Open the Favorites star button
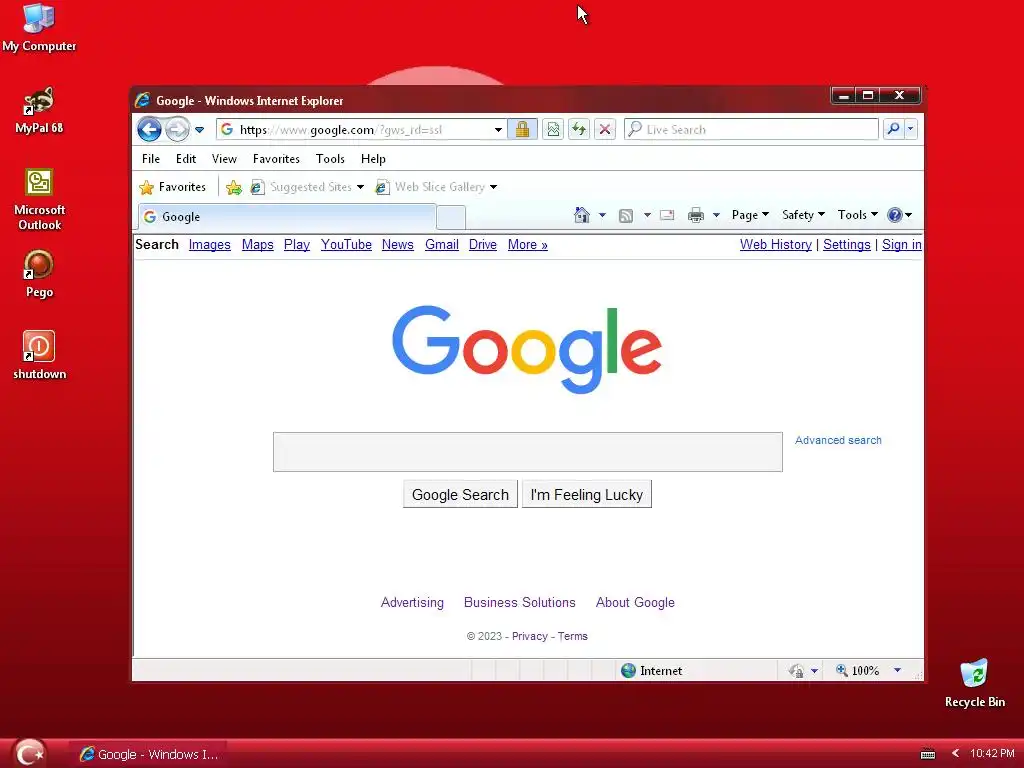This screenshot has width=1024, height=768. coord(172,187)
